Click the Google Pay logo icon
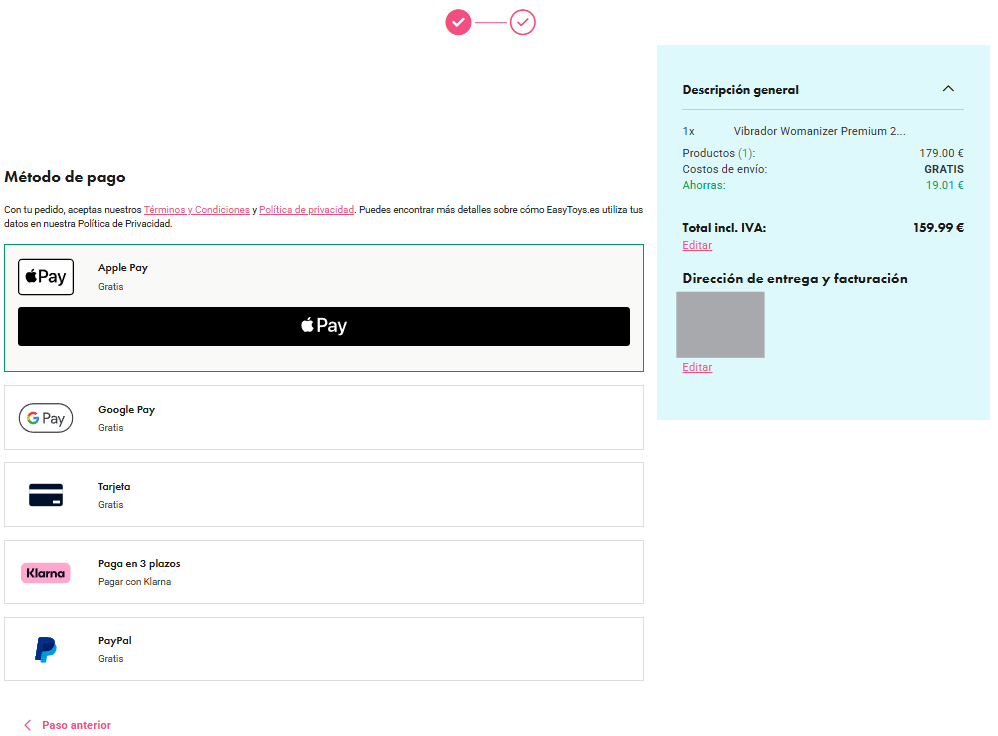This screenshot has height=736, width=998. 46,418
